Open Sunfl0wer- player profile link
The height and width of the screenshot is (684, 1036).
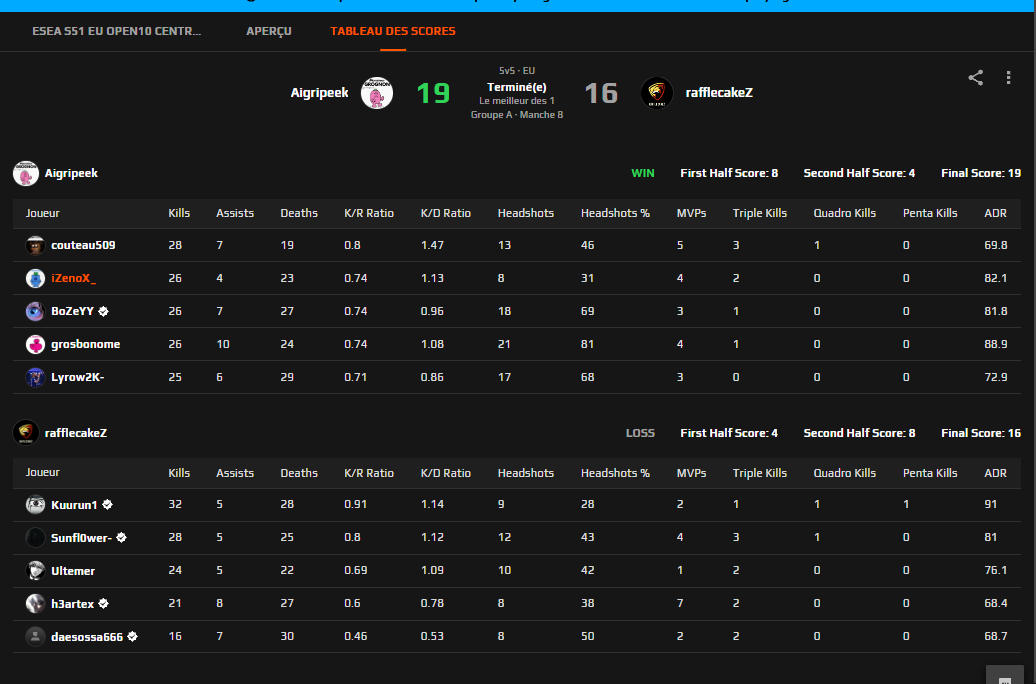(x=81, y=538)
